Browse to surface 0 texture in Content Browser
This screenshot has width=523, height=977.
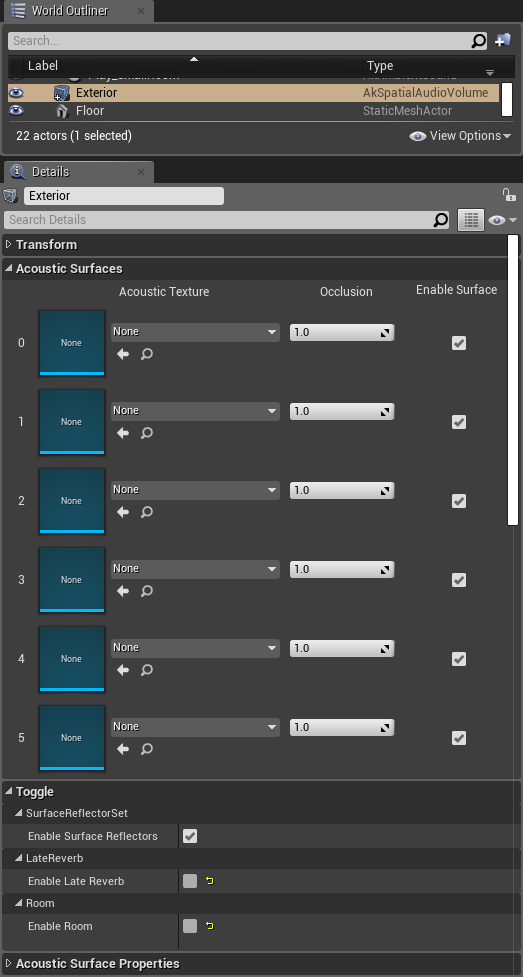pos(146,354)
